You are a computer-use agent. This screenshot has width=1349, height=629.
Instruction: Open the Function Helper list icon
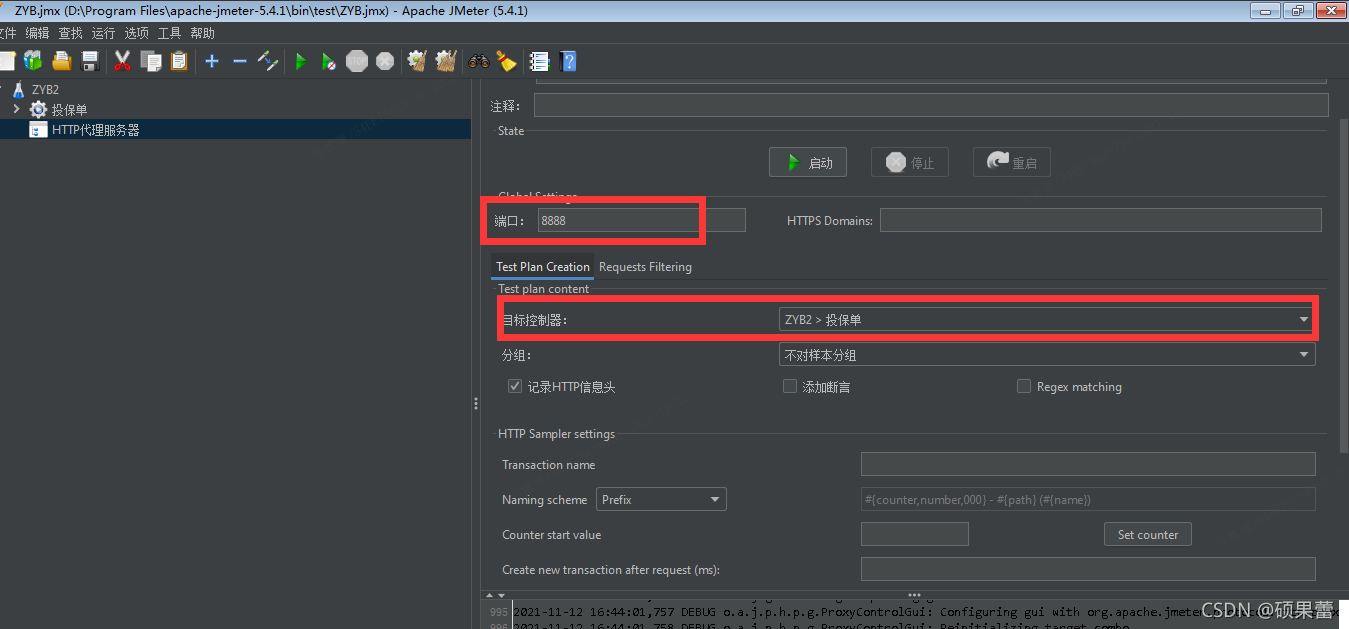click(x=540, y=61)
